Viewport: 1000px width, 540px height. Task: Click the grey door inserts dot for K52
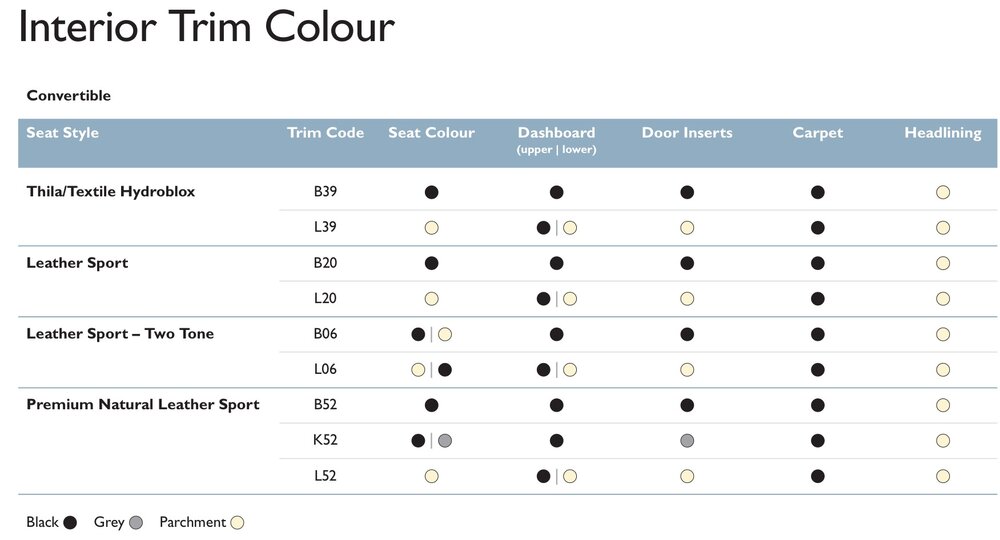[687, 441]
